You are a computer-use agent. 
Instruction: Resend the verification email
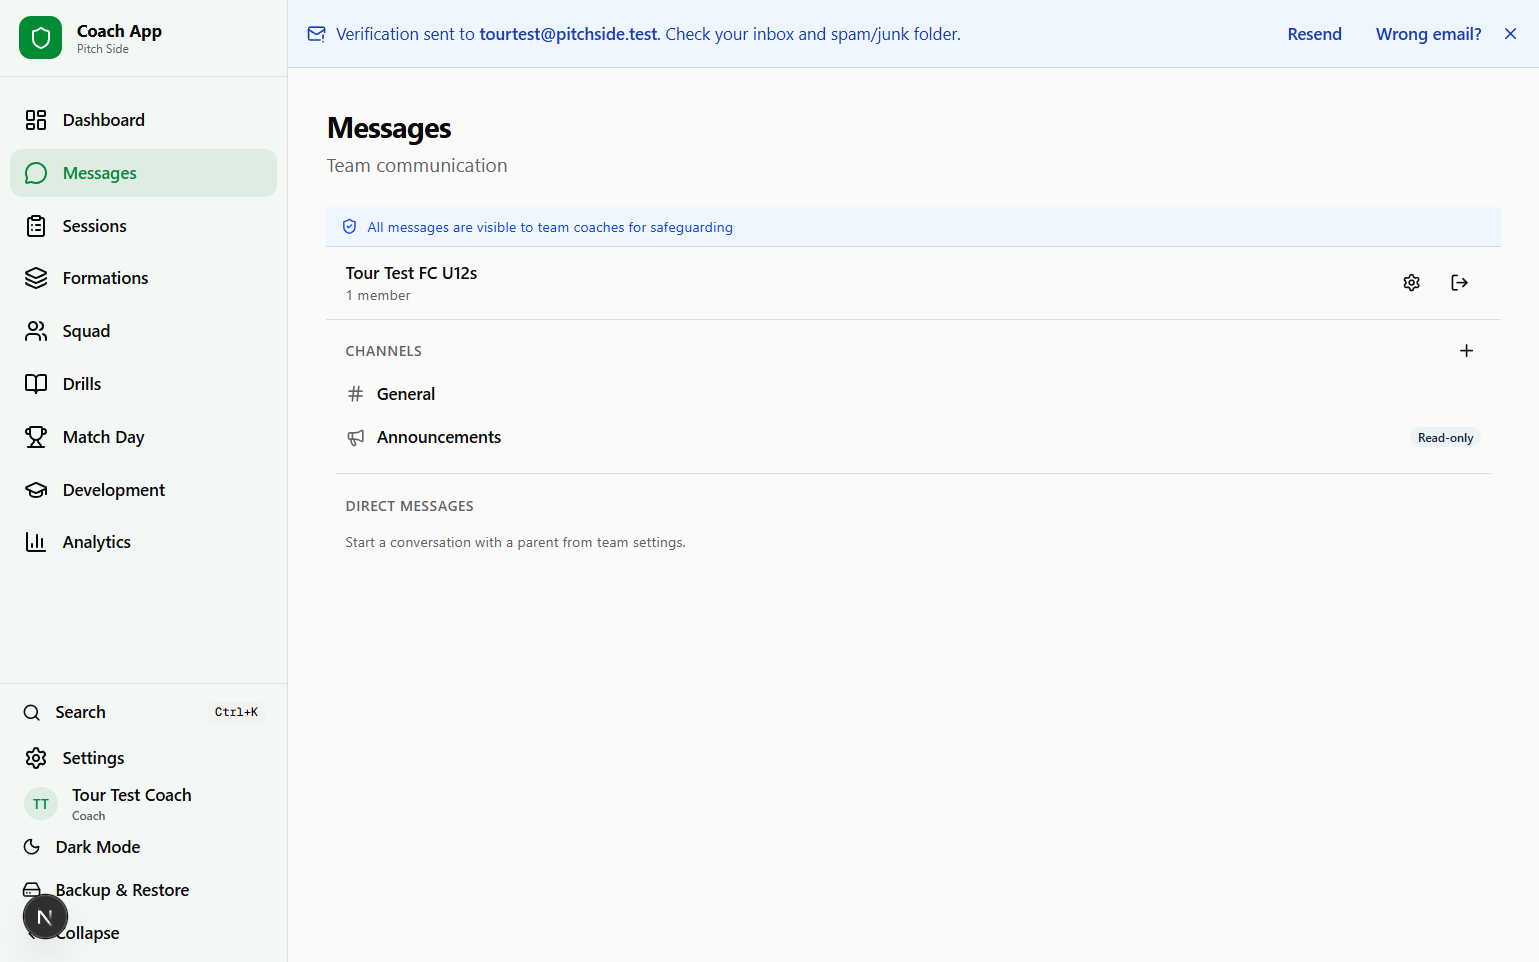coord(1314,34)
